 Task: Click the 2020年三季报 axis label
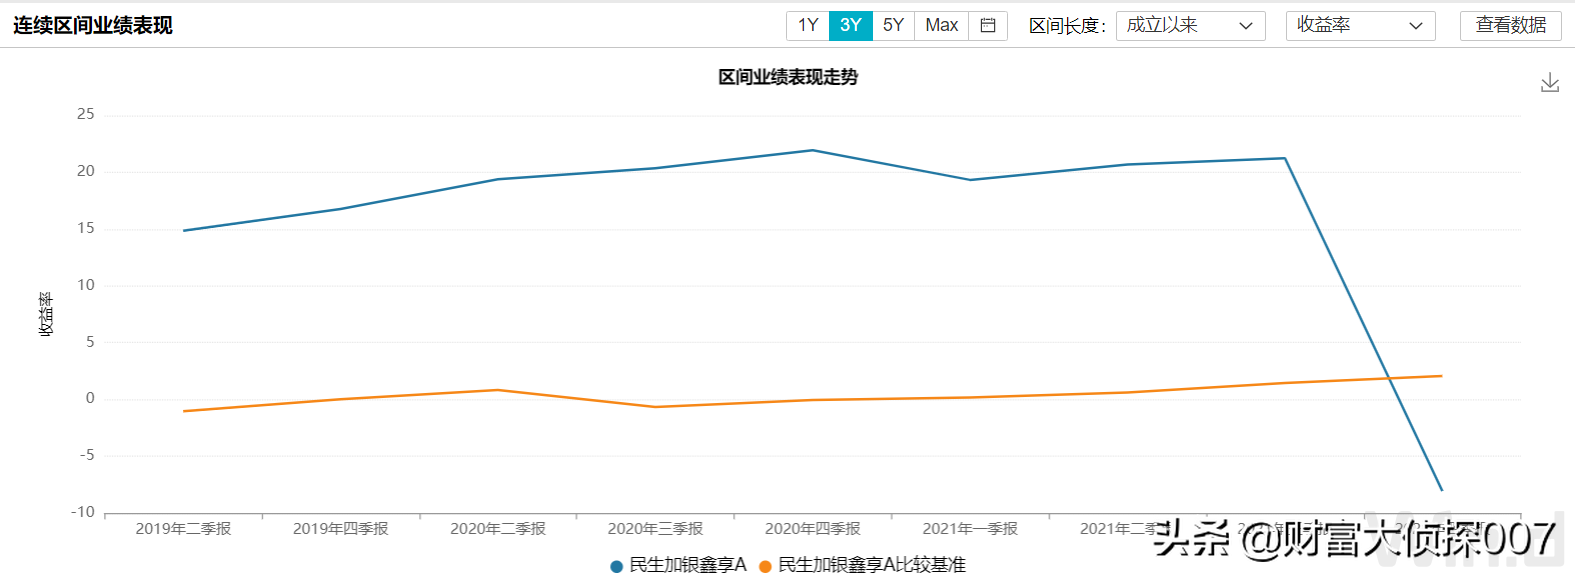655,529
